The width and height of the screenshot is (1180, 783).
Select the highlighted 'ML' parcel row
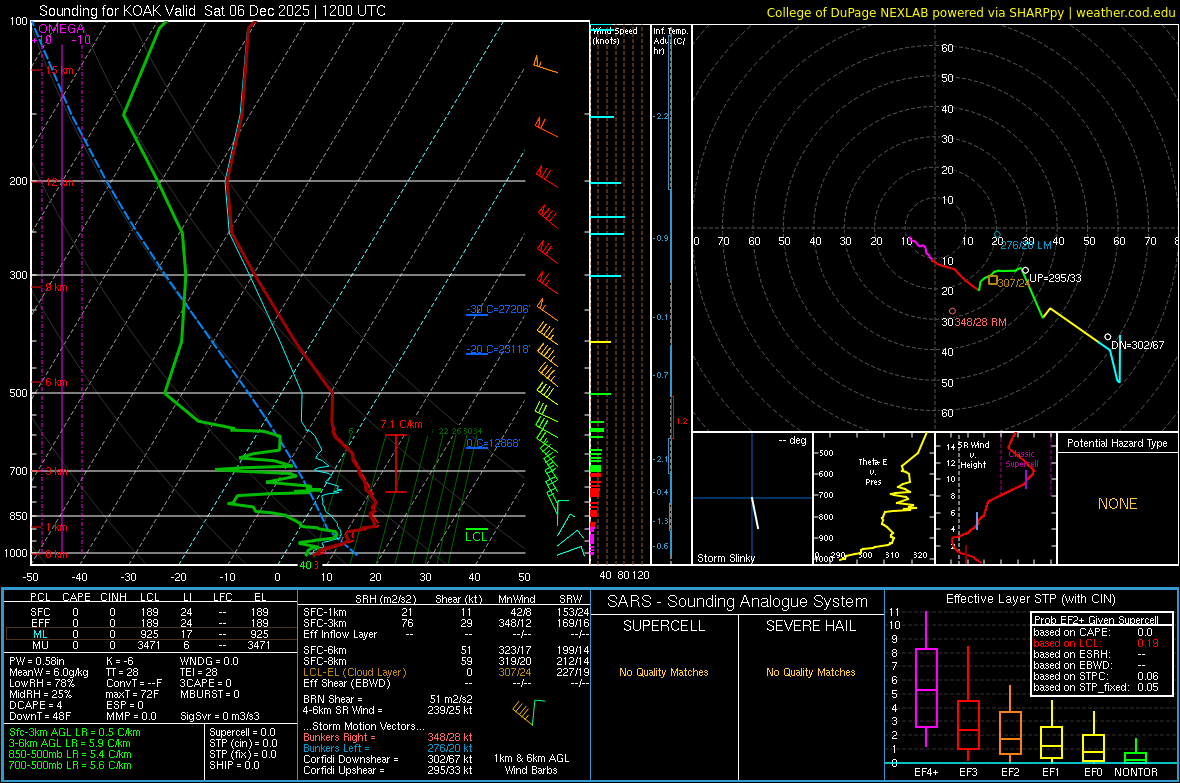pyautogui.click(x=150, y=634)
